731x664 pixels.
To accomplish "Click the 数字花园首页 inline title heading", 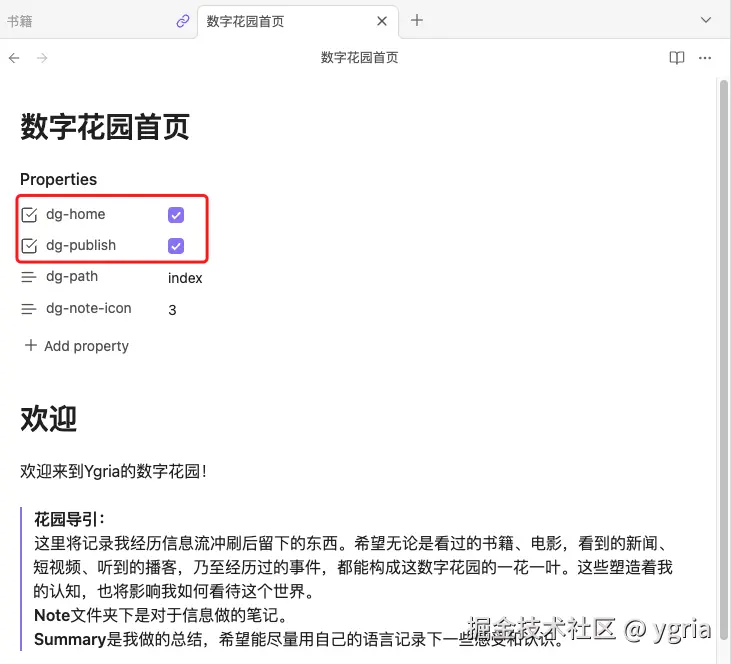I will [x=105, y=126].
